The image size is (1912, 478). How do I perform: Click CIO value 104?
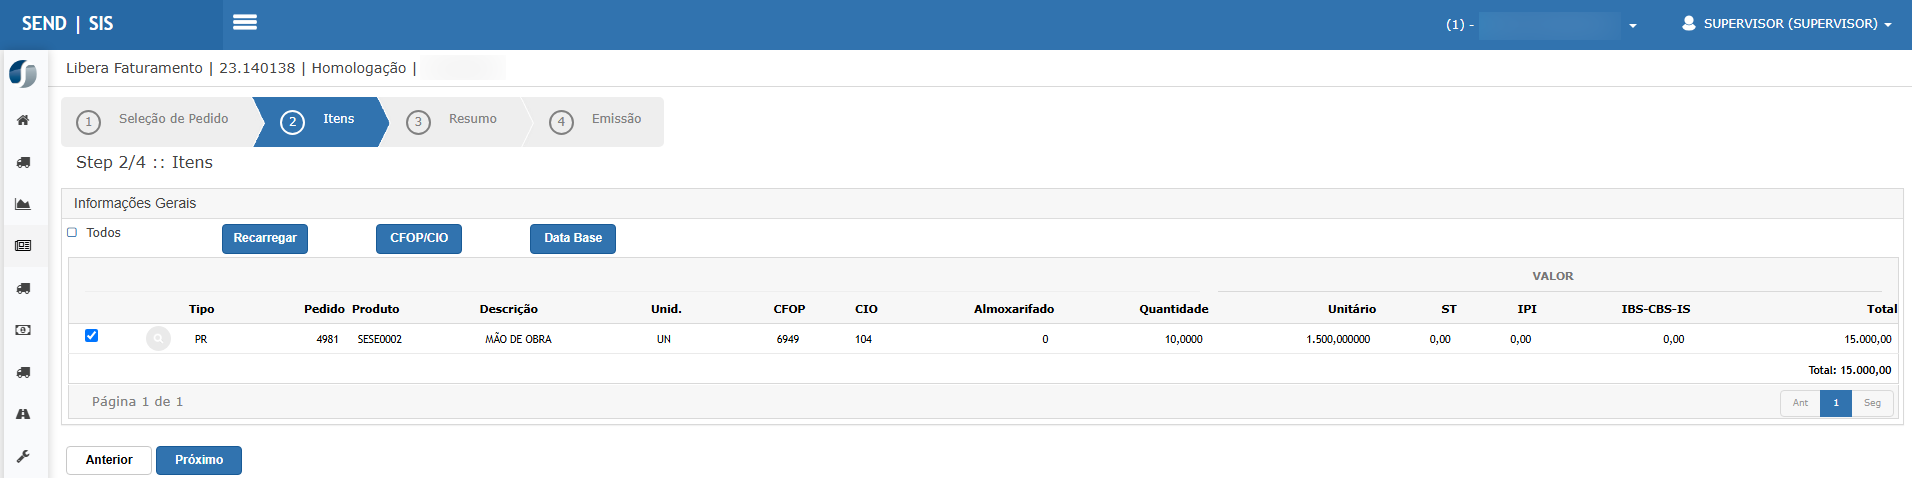(x=863, y=339)
